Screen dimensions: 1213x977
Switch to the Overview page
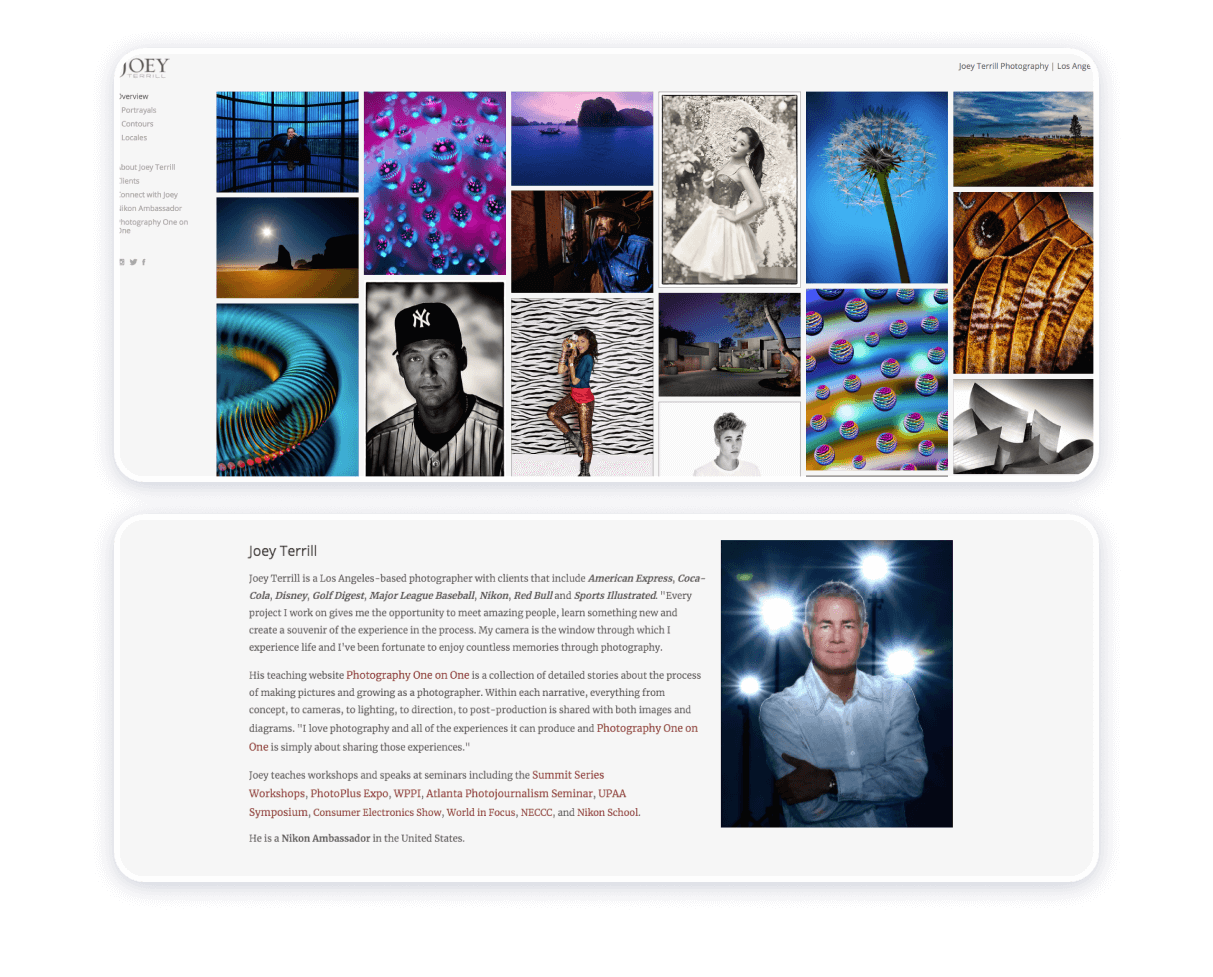(133, 96)
